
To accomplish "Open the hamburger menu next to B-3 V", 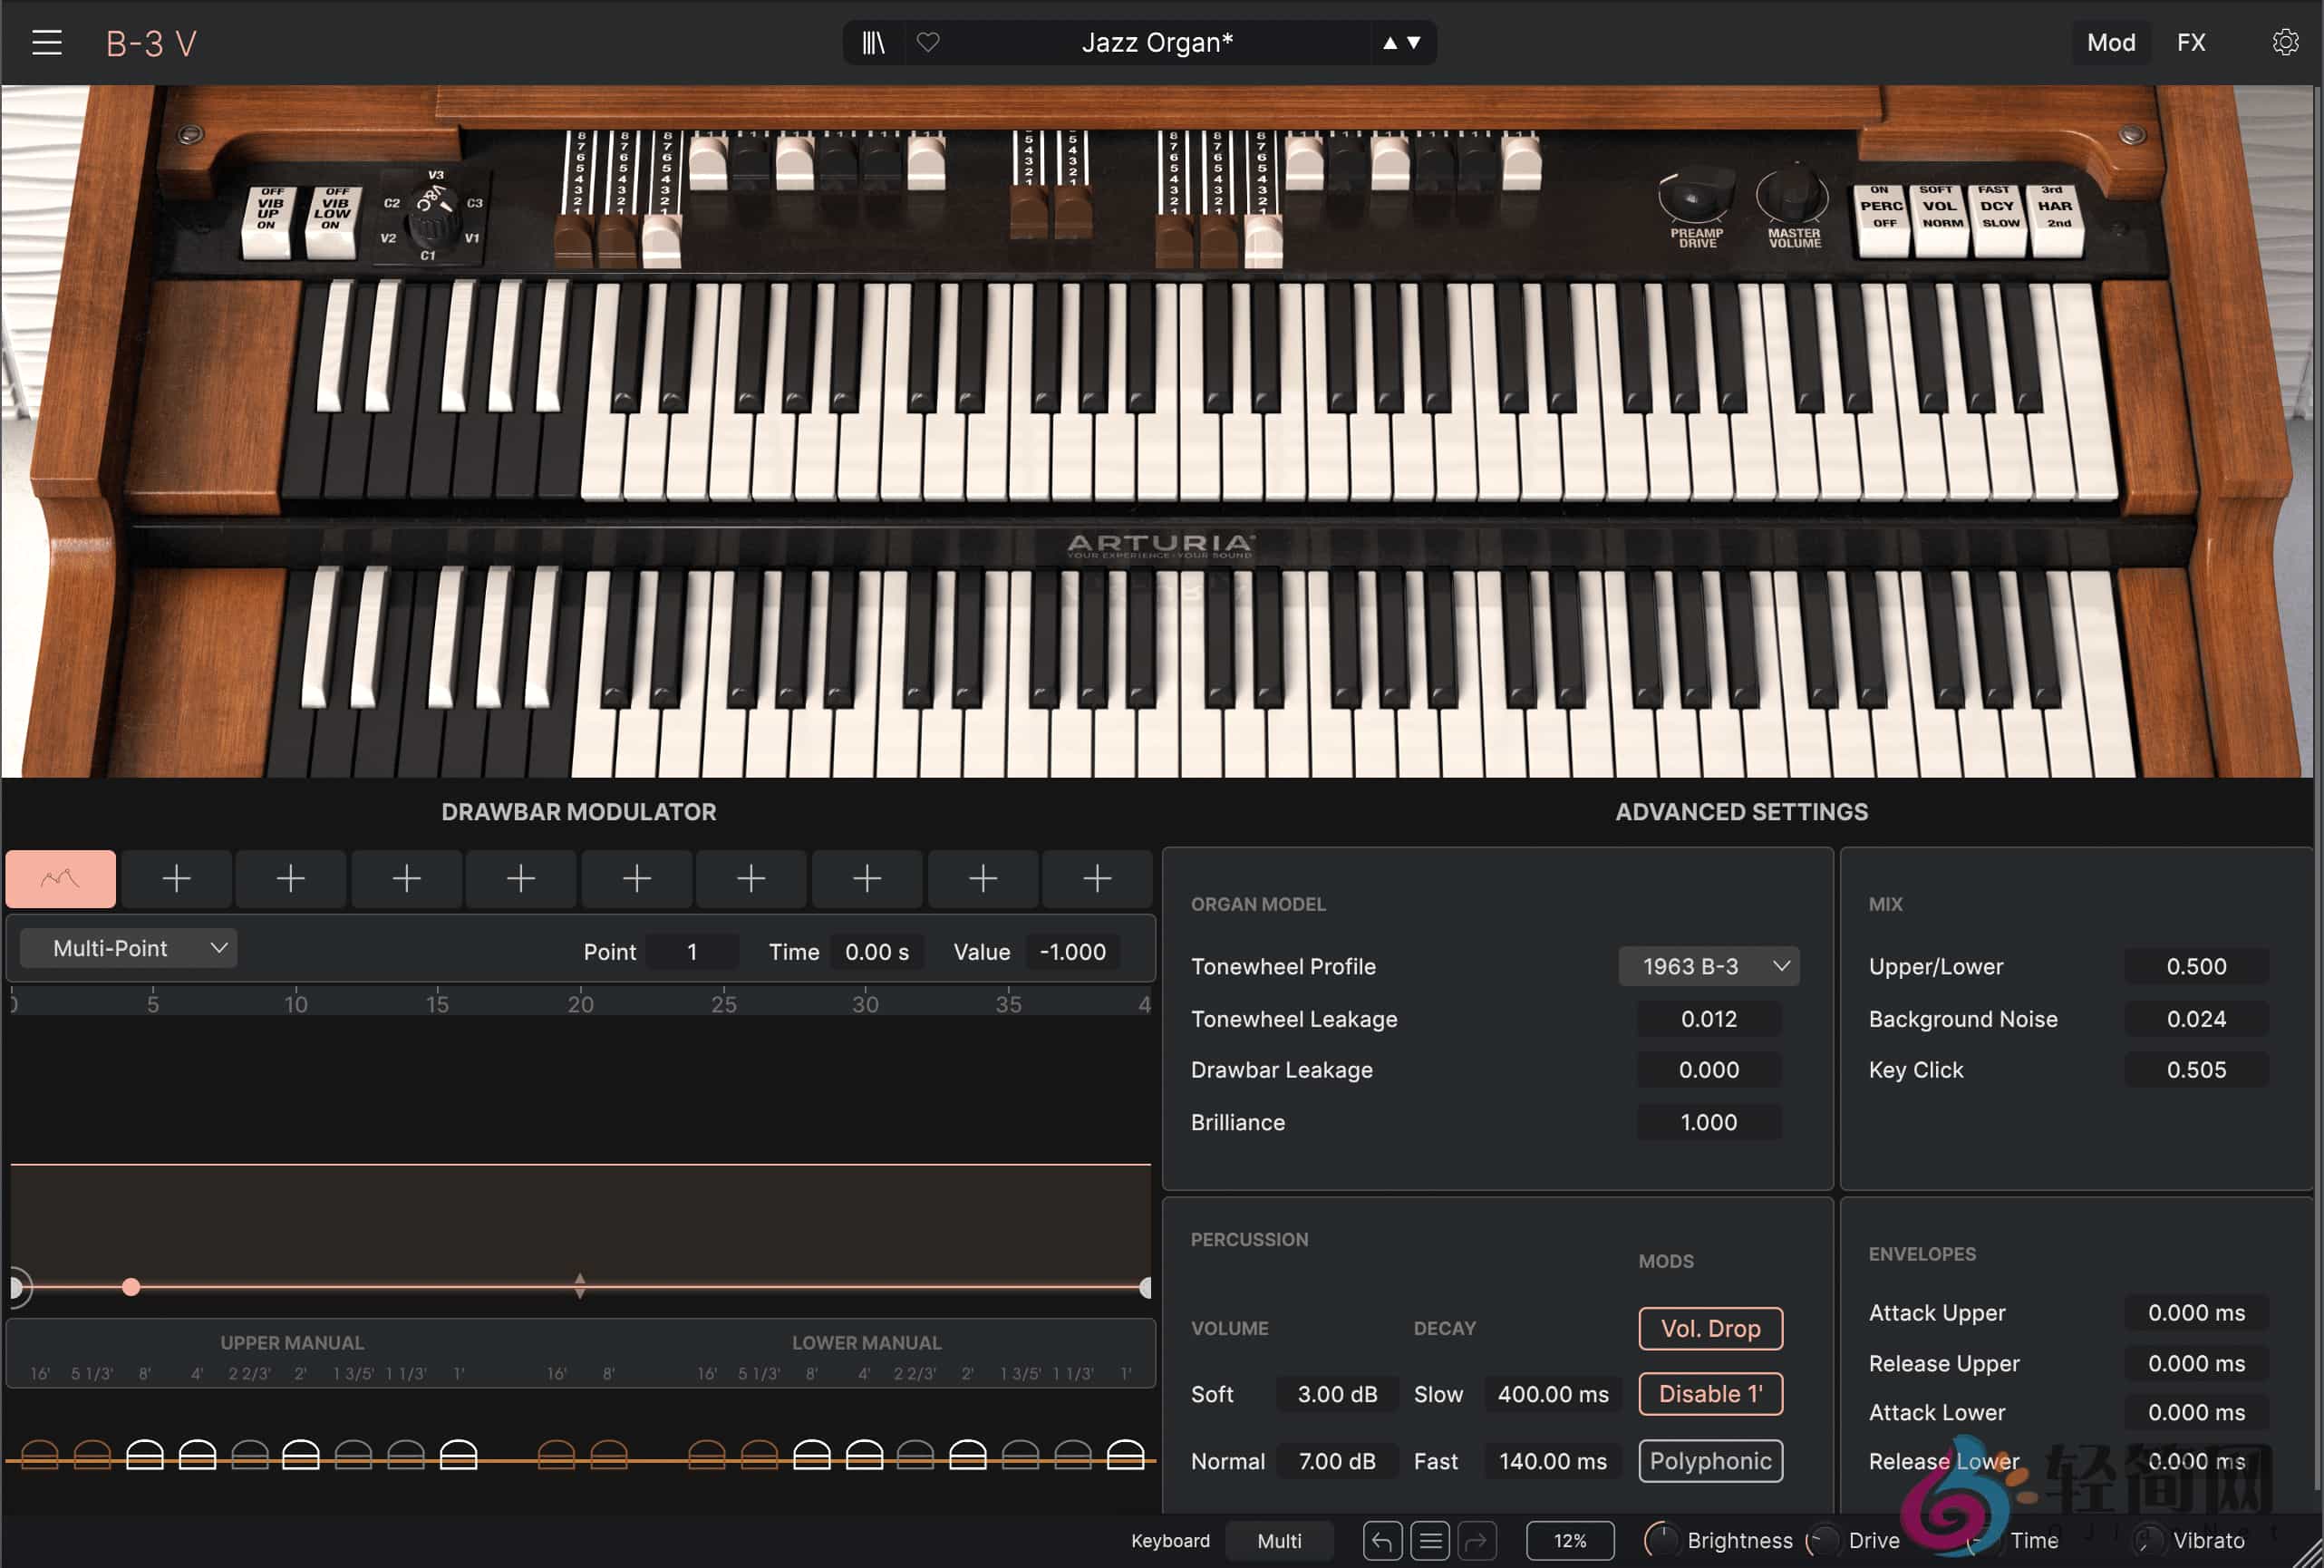I will 46,42.
